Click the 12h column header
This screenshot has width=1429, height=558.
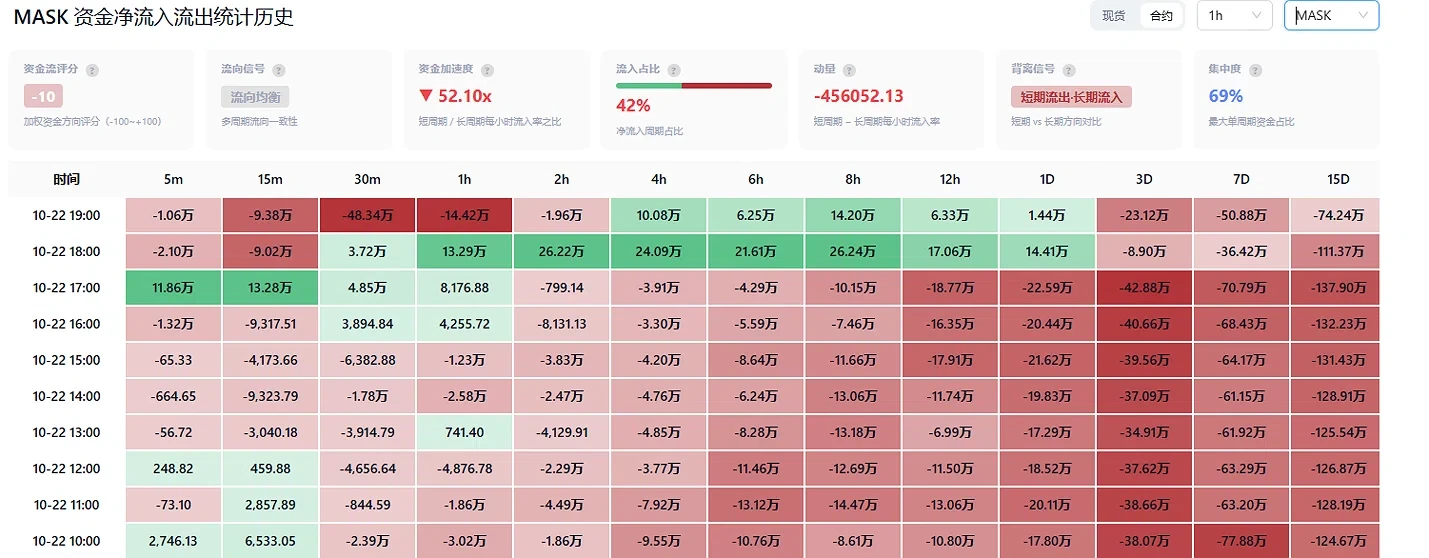(x=950, y=180)
